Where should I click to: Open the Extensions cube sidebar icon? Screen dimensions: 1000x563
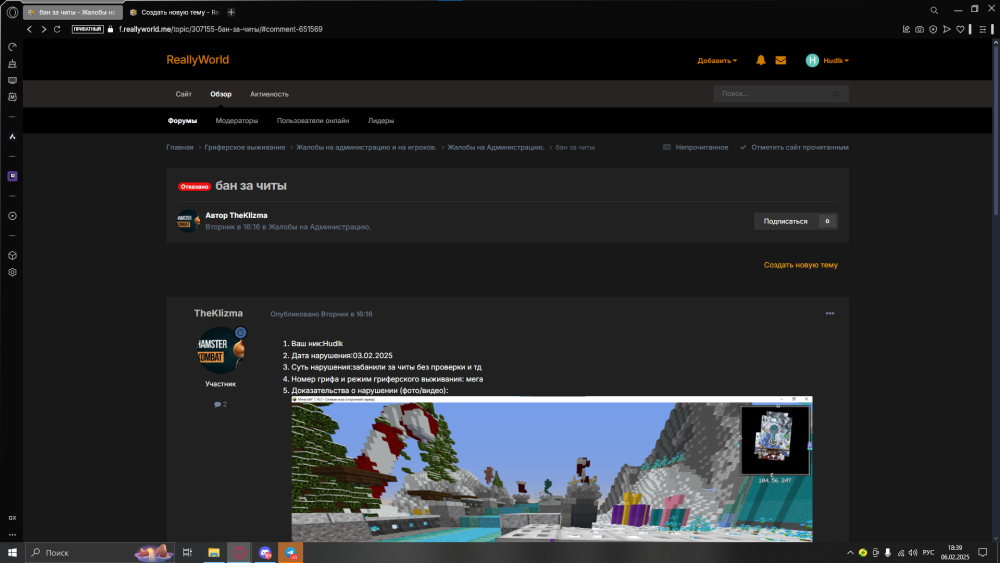coord(12,256)
